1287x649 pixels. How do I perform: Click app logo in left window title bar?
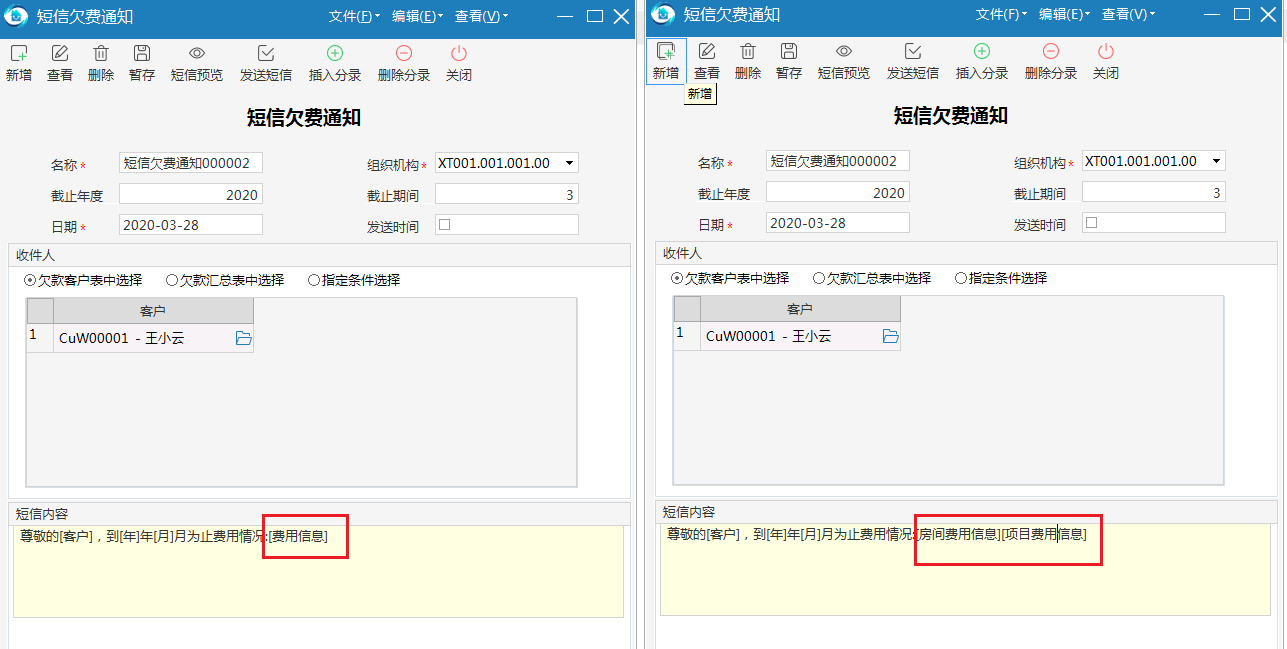point(17,16)
